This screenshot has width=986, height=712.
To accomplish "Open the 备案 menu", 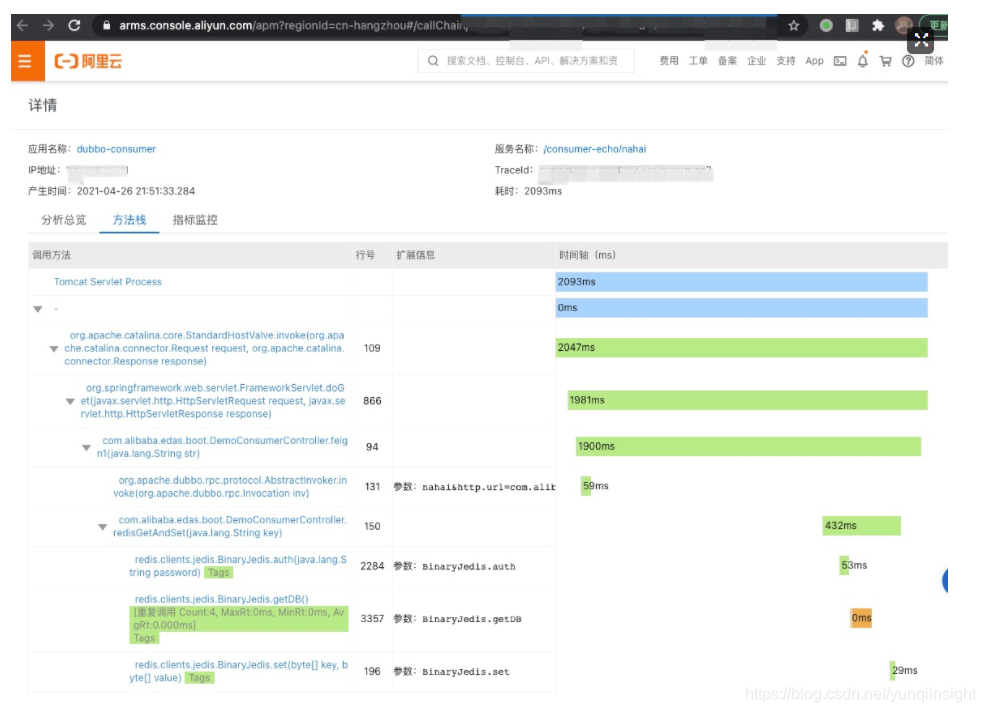I will (727, 61).
